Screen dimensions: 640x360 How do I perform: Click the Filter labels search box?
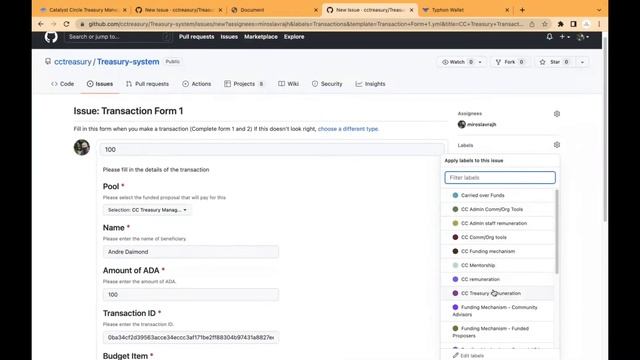point(500,178)
